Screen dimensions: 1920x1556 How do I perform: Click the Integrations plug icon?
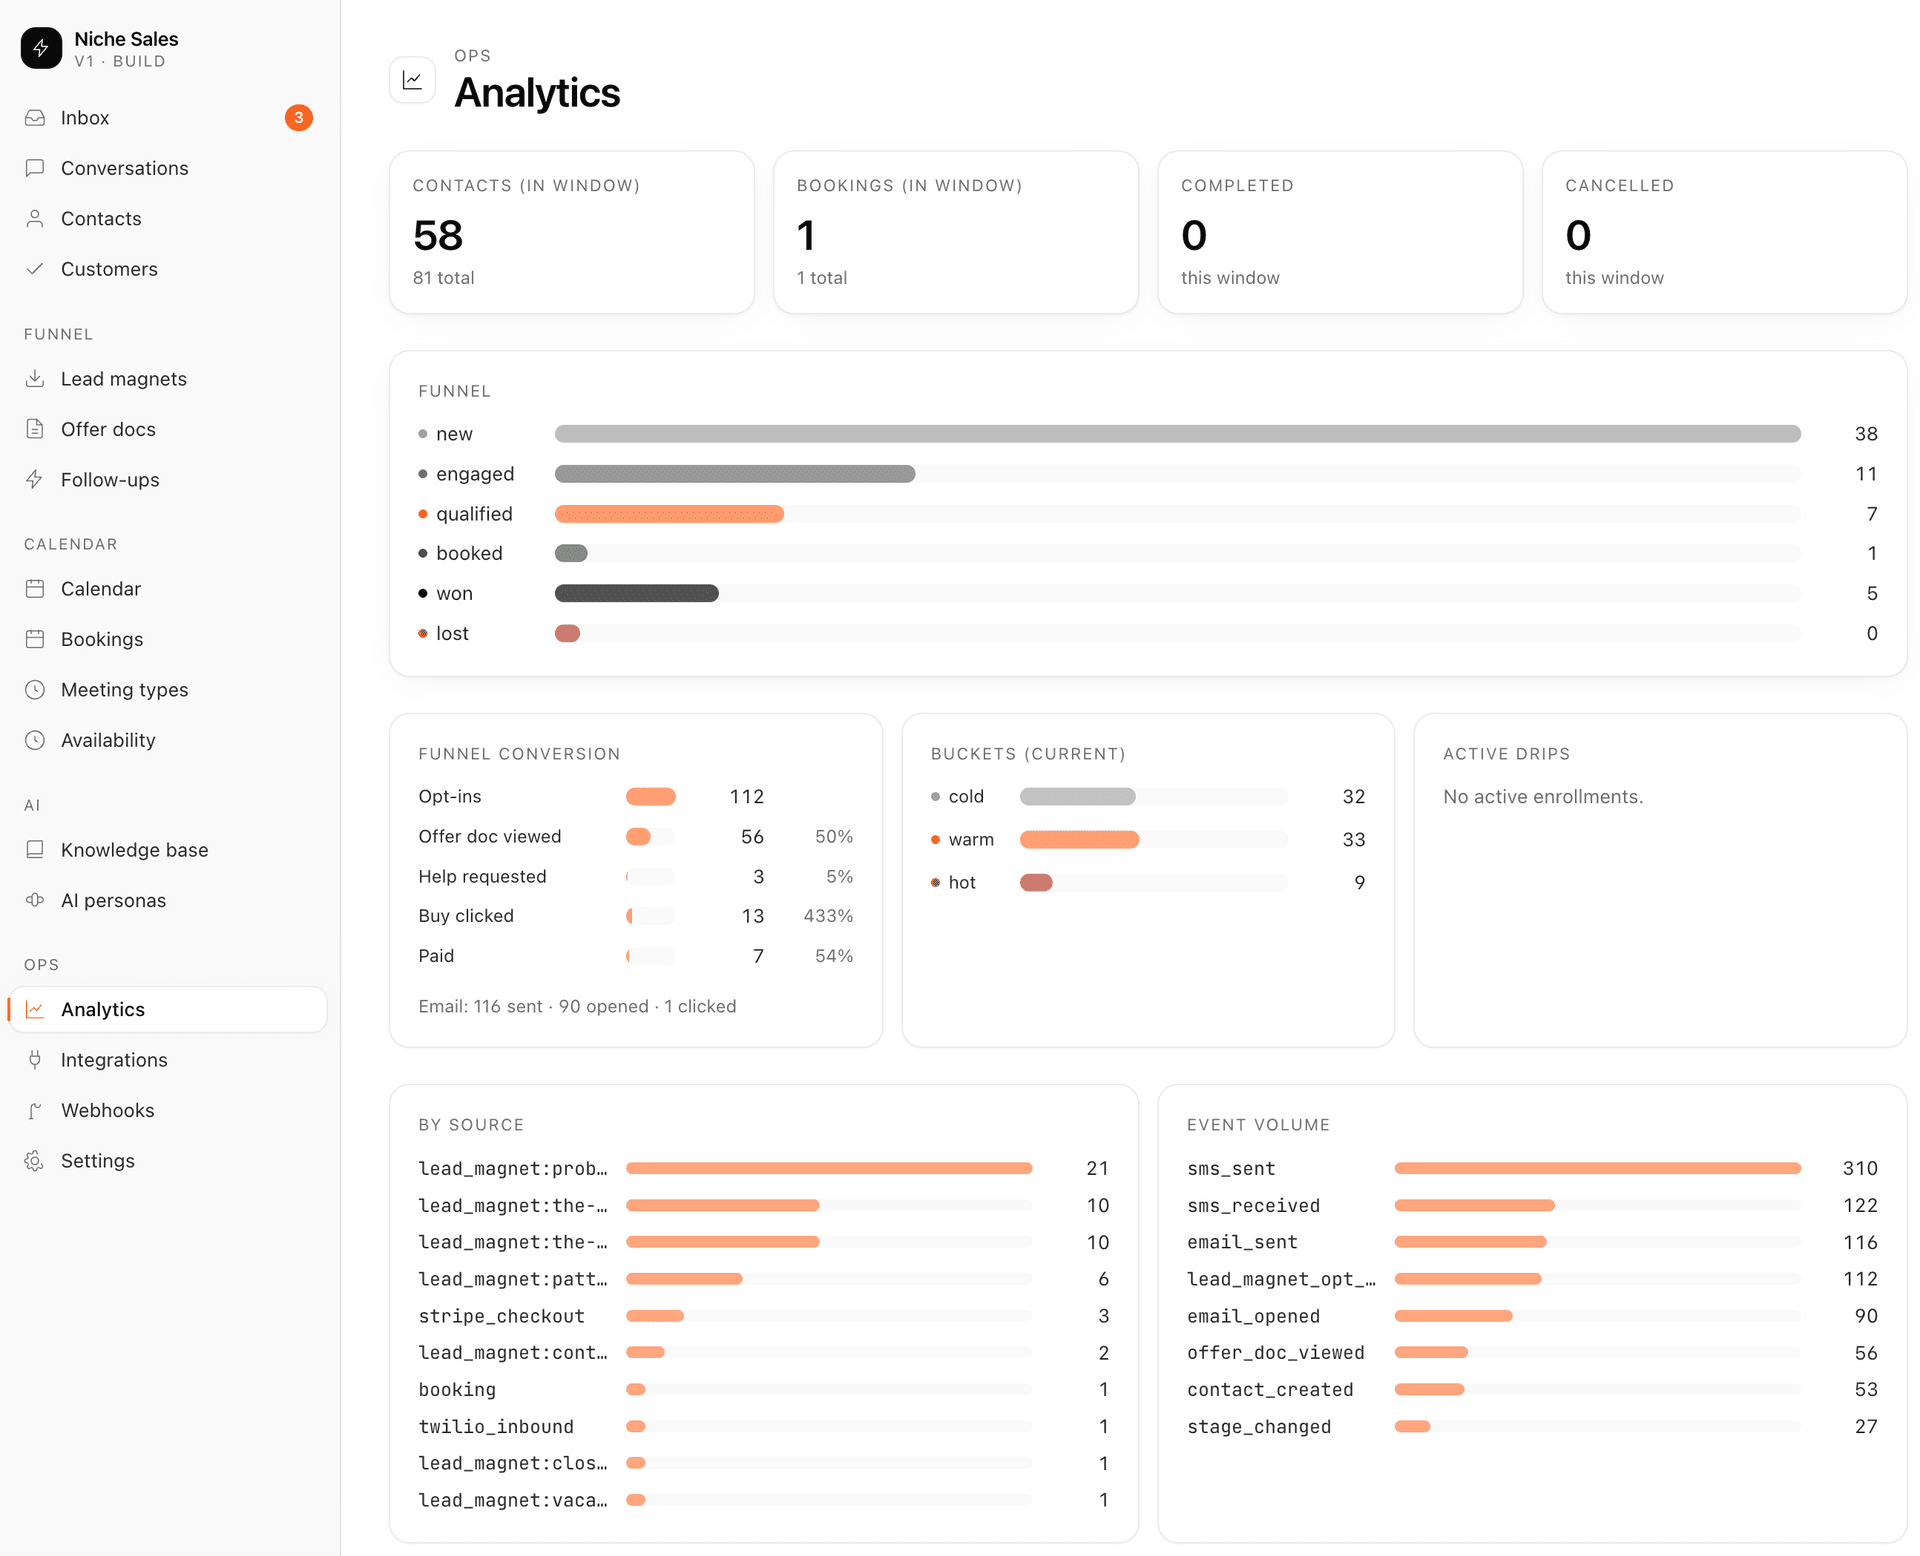point(35,1060)
